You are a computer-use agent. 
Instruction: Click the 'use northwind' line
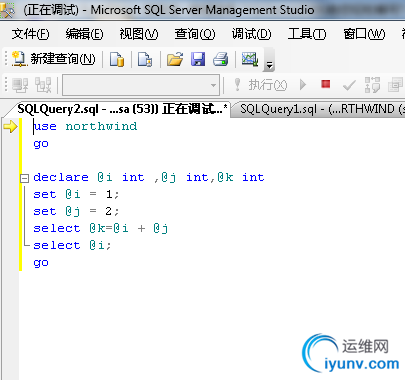coord(85,126)
